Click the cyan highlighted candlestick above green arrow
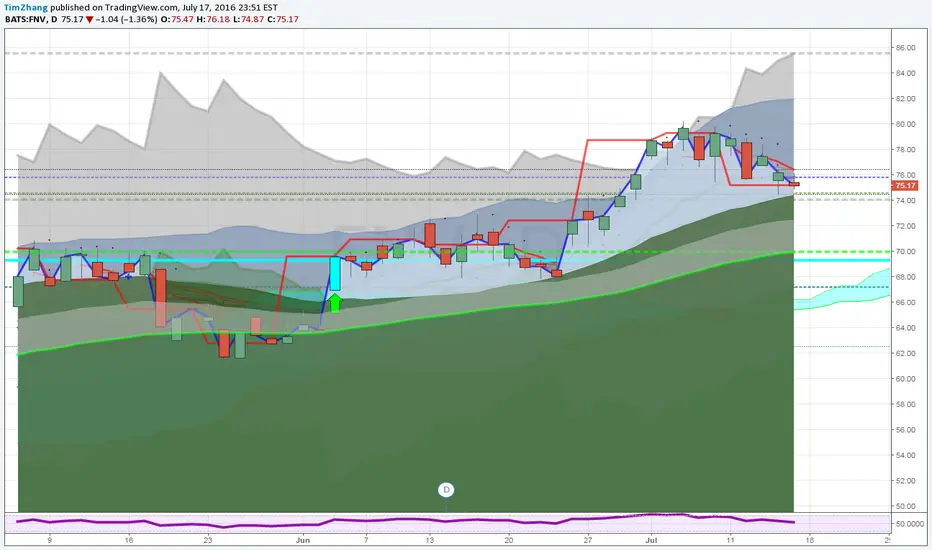This screenshot has width=932, height=550. point(335,274)
